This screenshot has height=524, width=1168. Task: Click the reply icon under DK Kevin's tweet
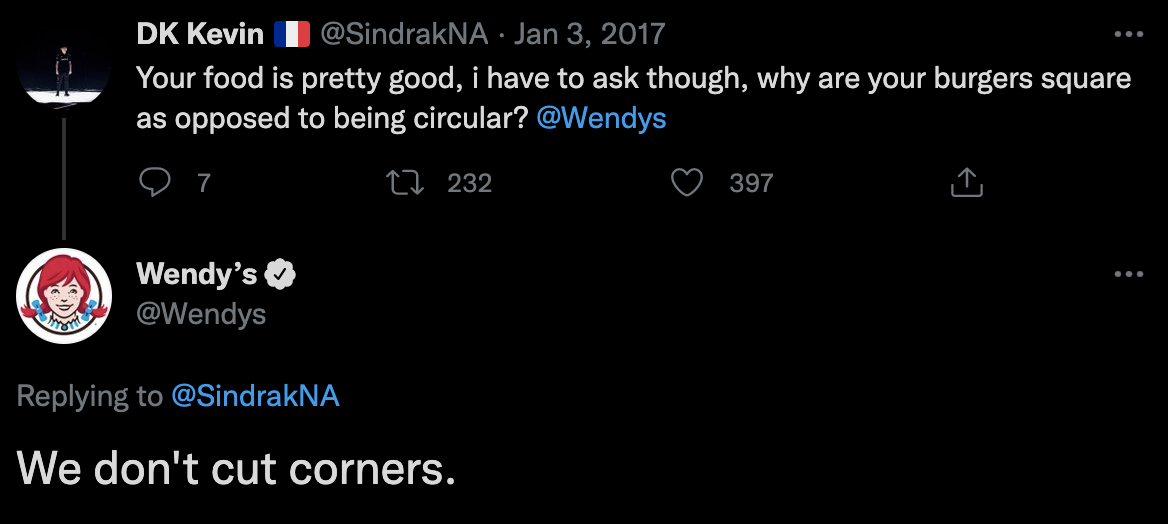coord(154,182)
